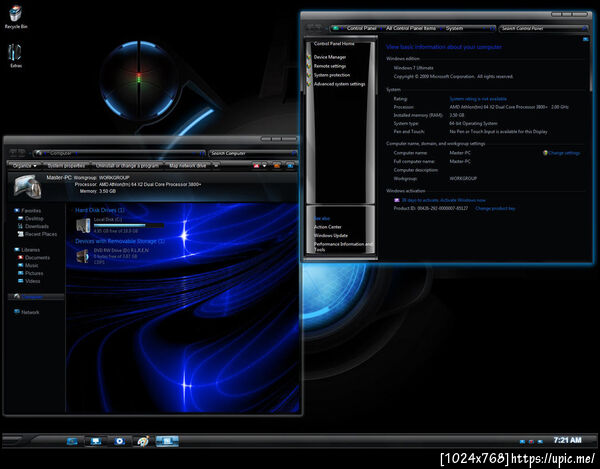This screenshot has width=600, height=469.
Task: Click the change view icon in Explorer toolbar
Action: point(256,166)
